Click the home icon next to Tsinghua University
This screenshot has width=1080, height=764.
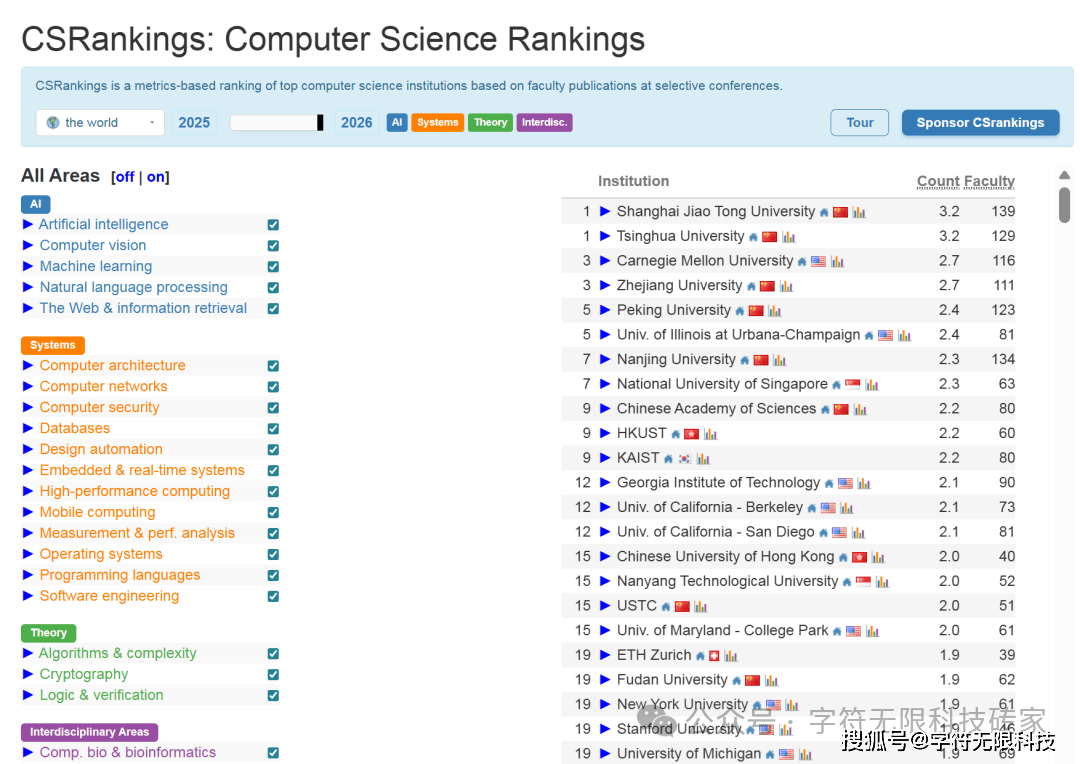point(753,237)
